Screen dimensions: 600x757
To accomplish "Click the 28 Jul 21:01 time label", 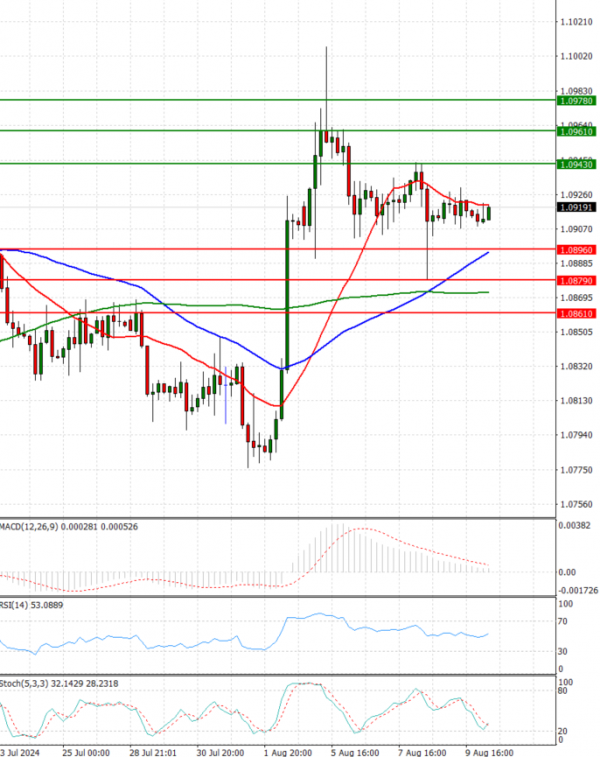I will (153, 750).
